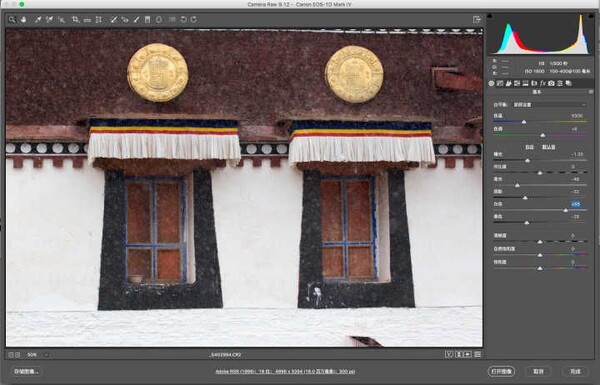Open the Basic panel flyout menu
Screen dimensions: 600x385
click(x=591, y=92)
